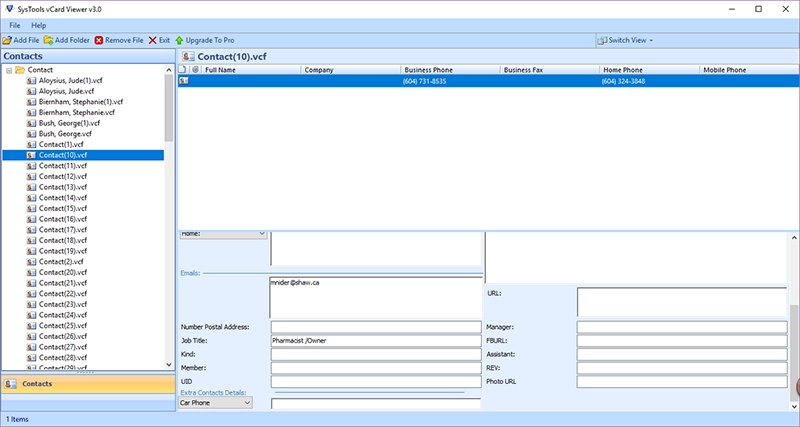Image resolution: width=800 pixels, height=427 pixels.
Task: Select Bush, George(1).vcf file
Action: [x=69, y=123]
